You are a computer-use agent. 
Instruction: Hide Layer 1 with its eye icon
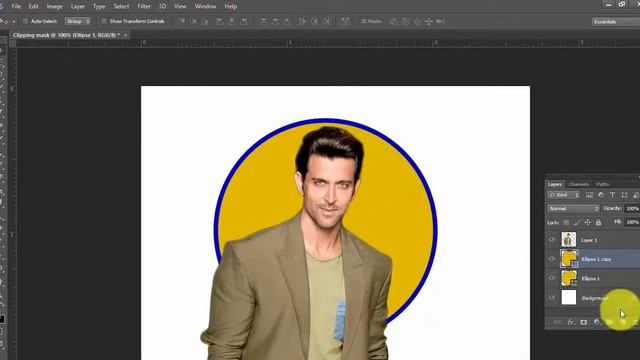point(552,240)
